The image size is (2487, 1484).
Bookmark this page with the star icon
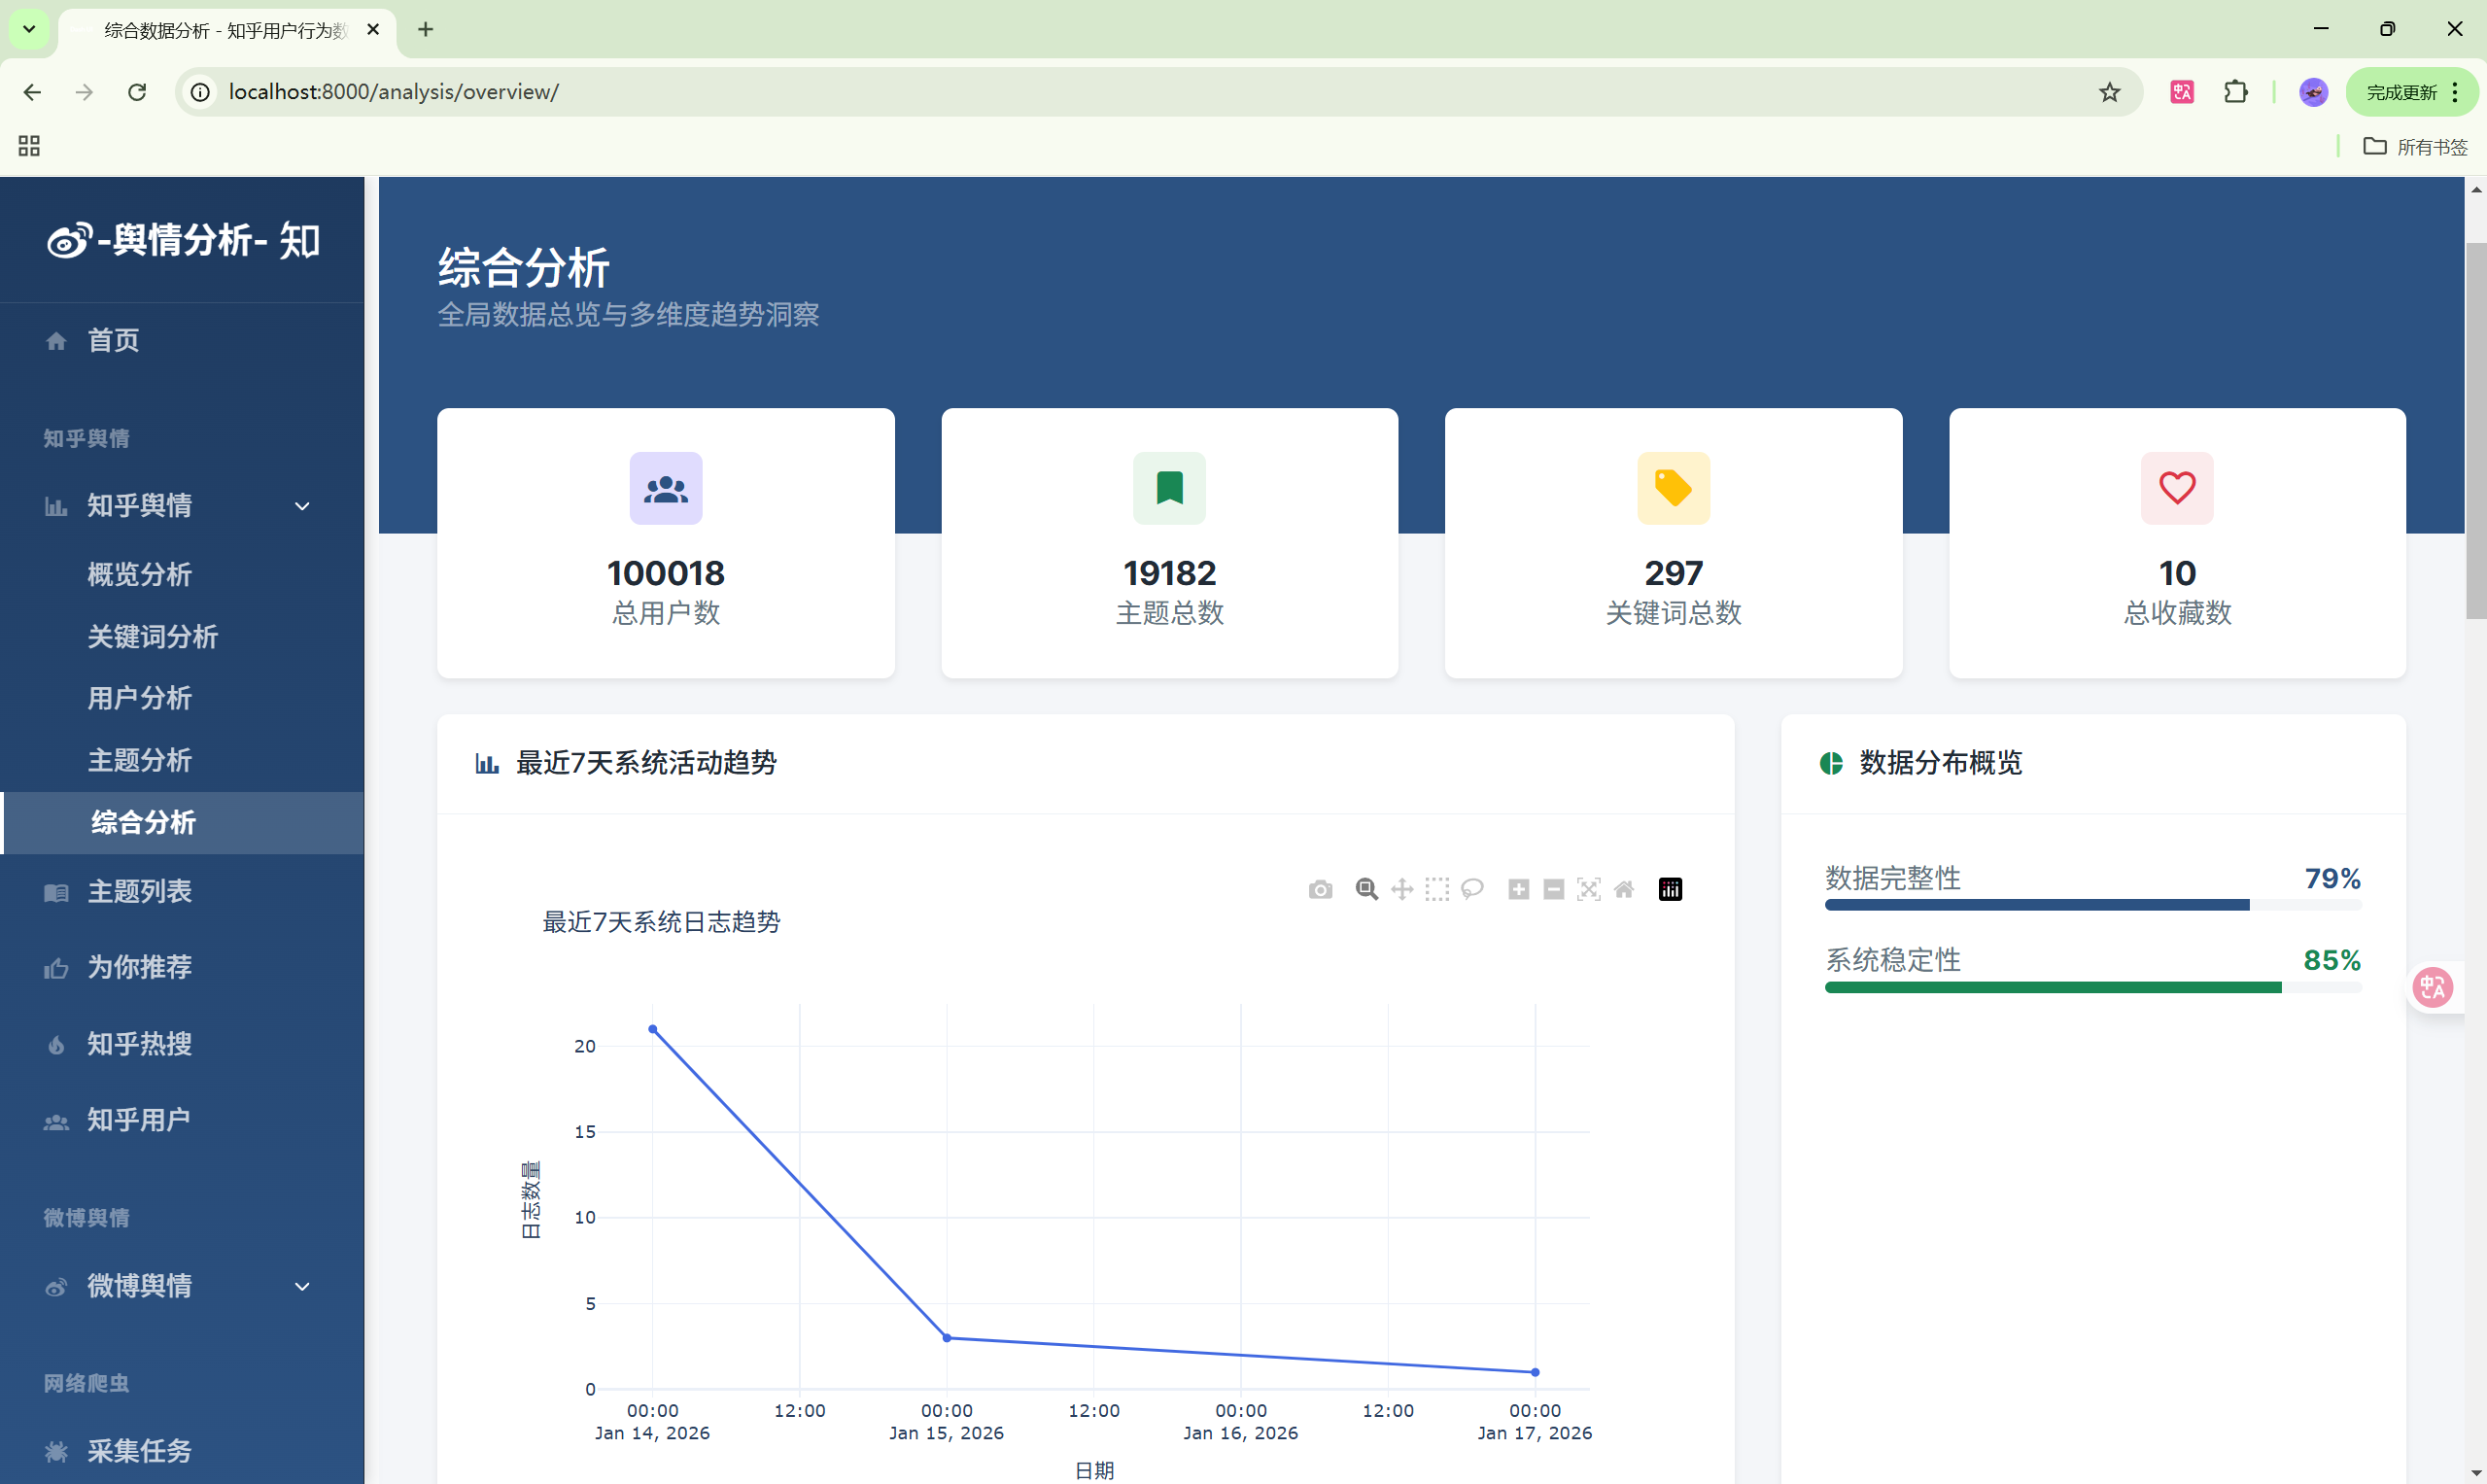coord(2109,92)
